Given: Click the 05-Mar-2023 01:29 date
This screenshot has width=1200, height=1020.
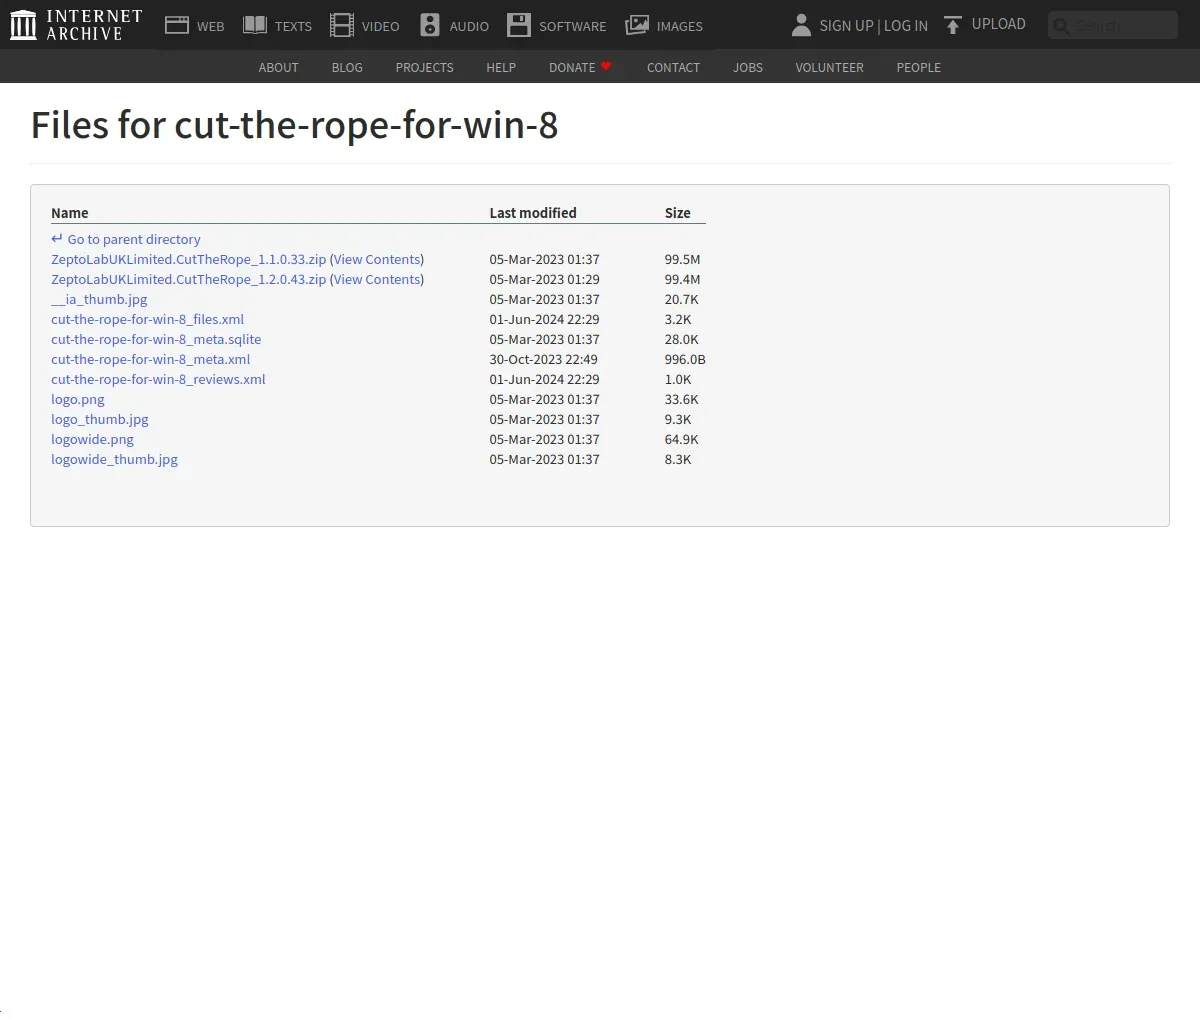Looking at the screenshot, I should [544, 279].
